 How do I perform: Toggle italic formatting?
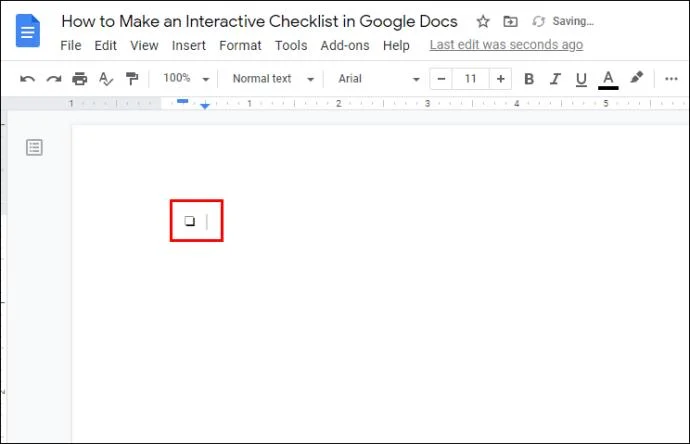[555, 79]
